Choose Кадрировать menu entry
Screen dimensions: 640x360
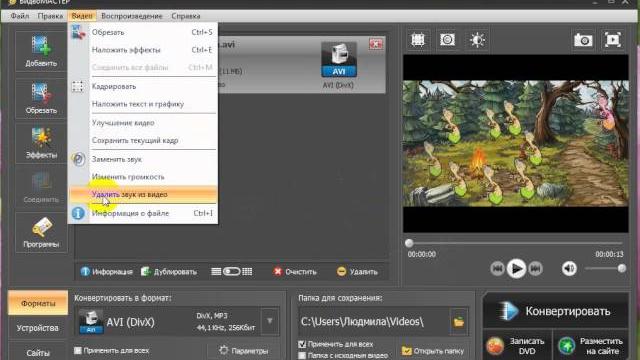(143, 87)
